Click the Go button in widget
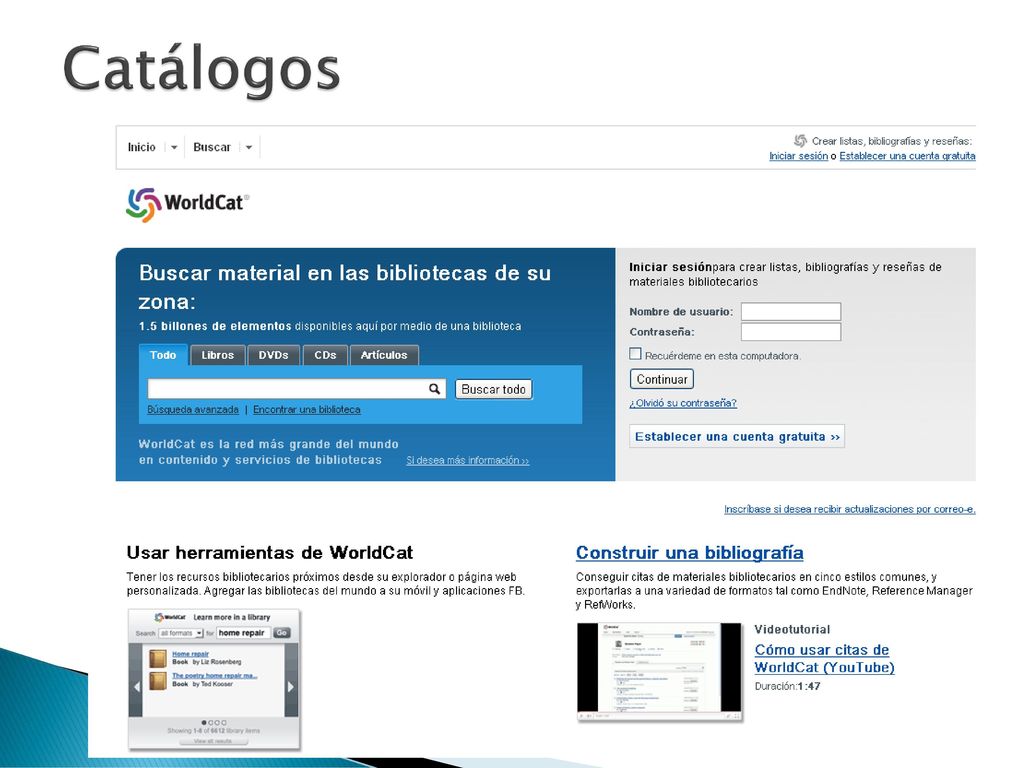Viewport: 1024px width, 768px height. pyautogui.click(x=282, y=633)
